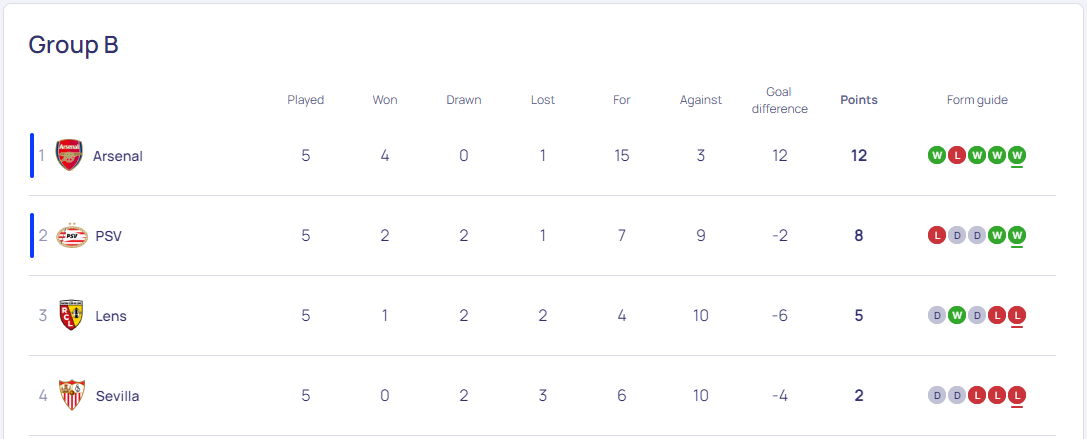Screen dimensions: 1087x439
Task: Click the Points column header
Action: 859,100
